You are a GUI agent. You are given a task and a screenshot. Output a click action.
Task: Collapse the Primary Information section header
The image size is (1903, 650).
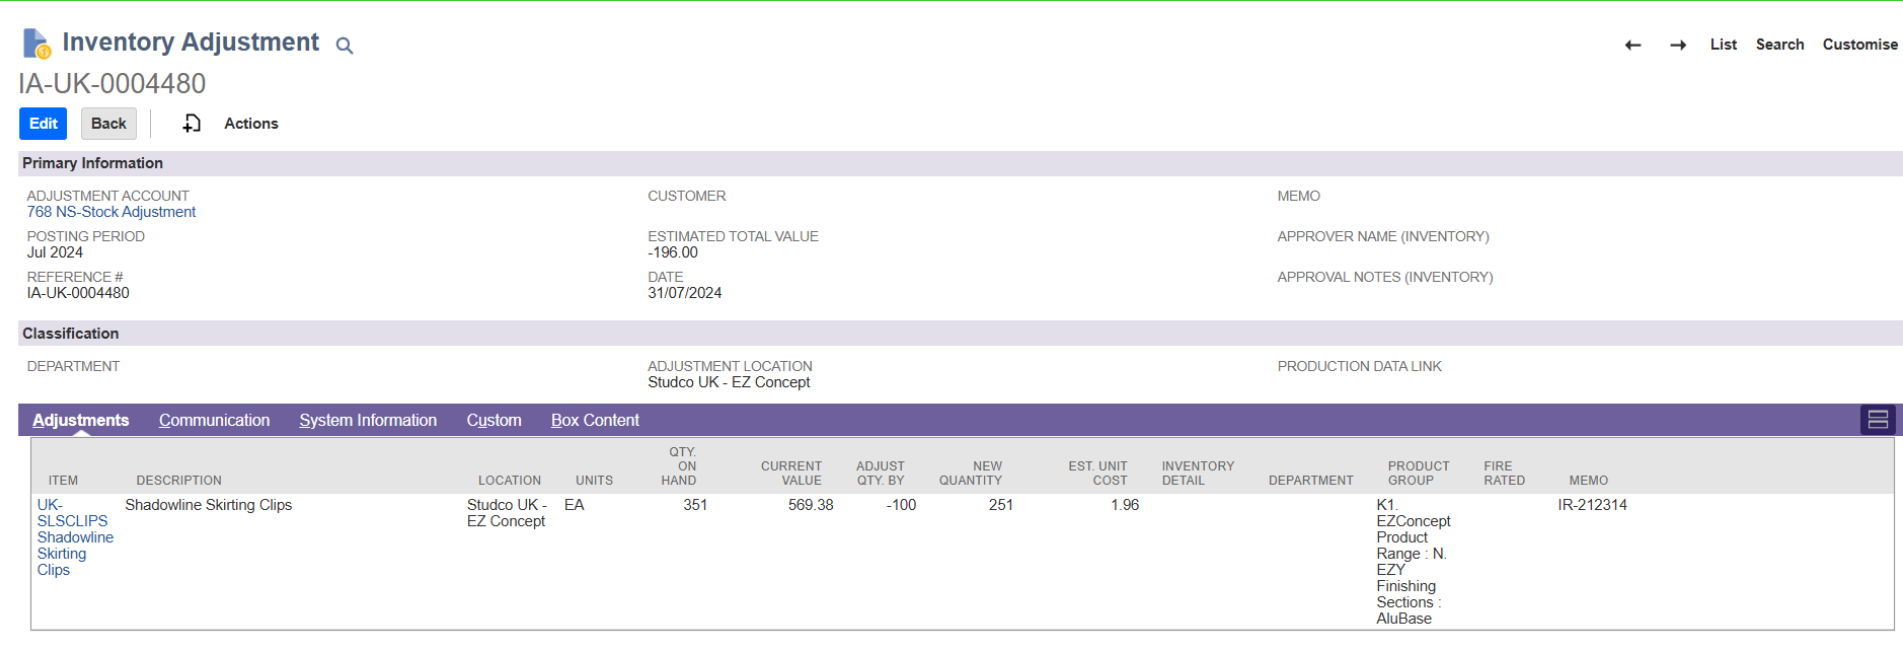[x=92, y=163]
